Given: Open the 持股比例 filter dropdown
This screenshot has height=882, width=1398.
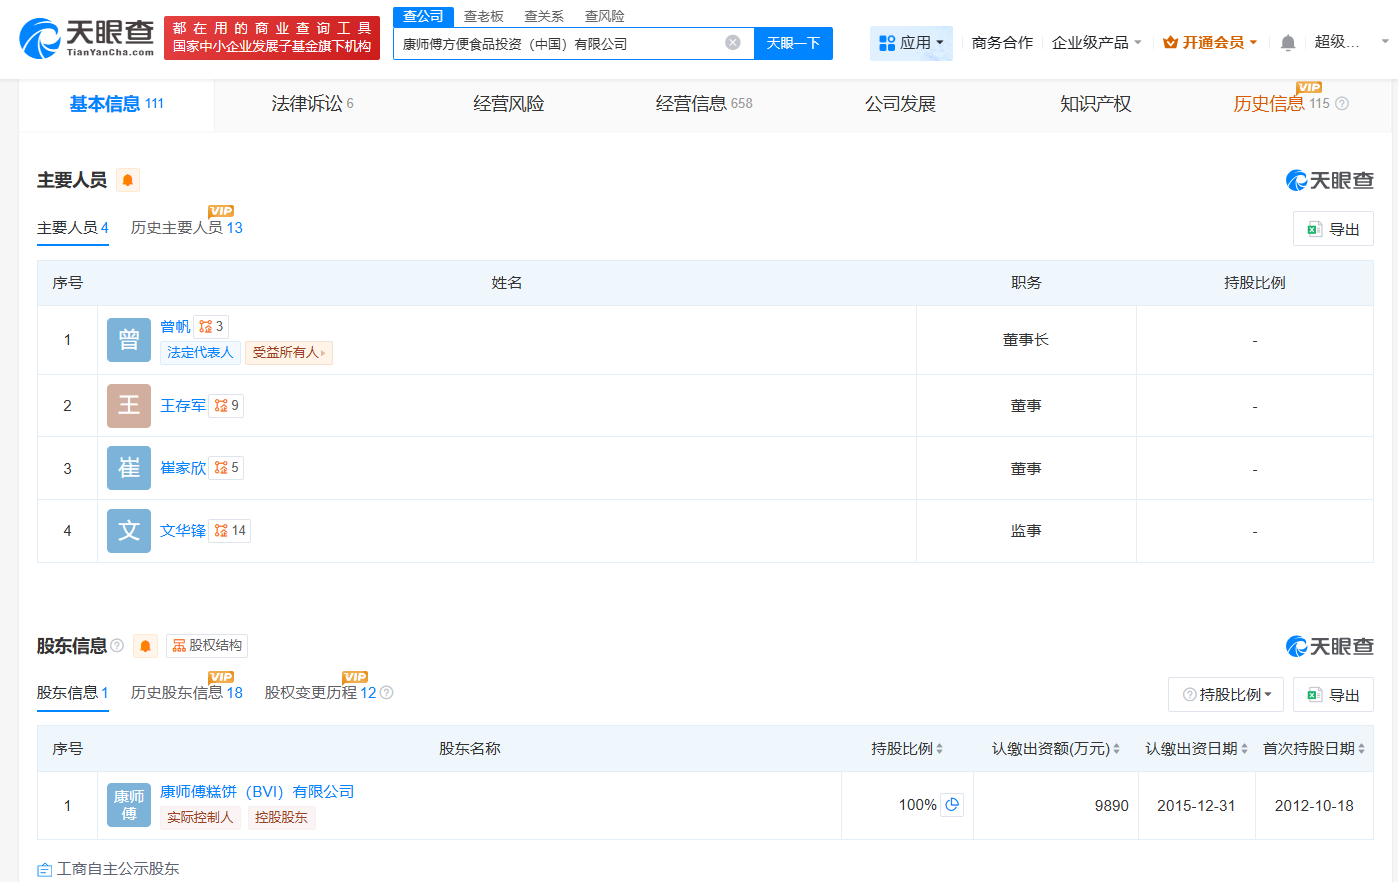Looking at the screenshot, I should pyautogui.click(x=1225, y=694).
